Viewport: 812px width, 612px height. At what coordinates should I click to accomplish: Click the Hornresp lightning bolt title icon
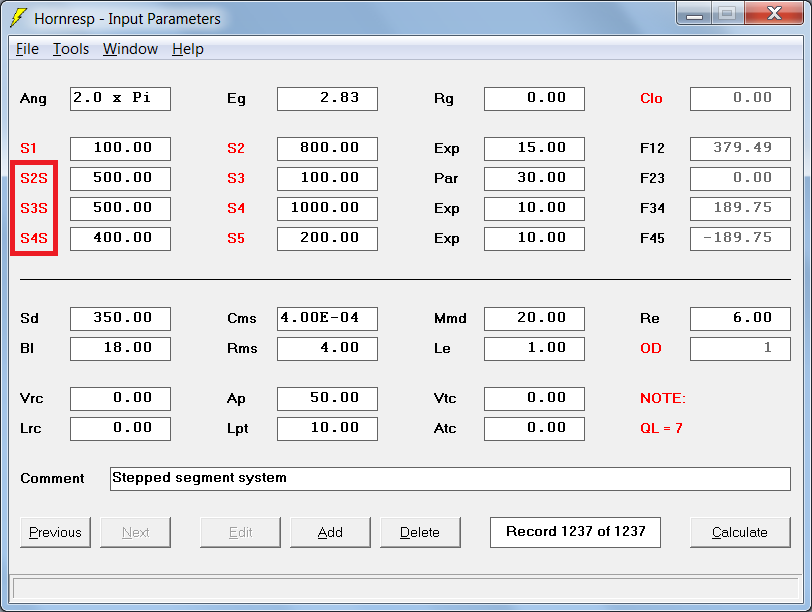19,18
